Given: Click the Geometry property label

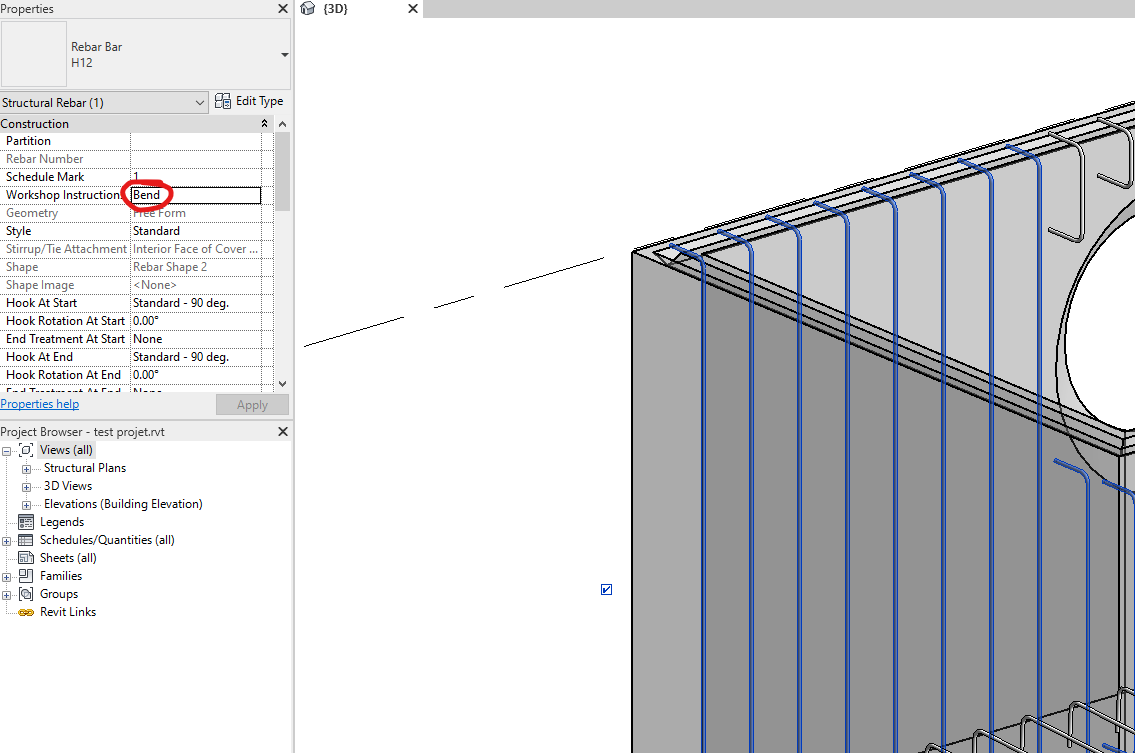Looking at the screenshot, I should 31,213.
